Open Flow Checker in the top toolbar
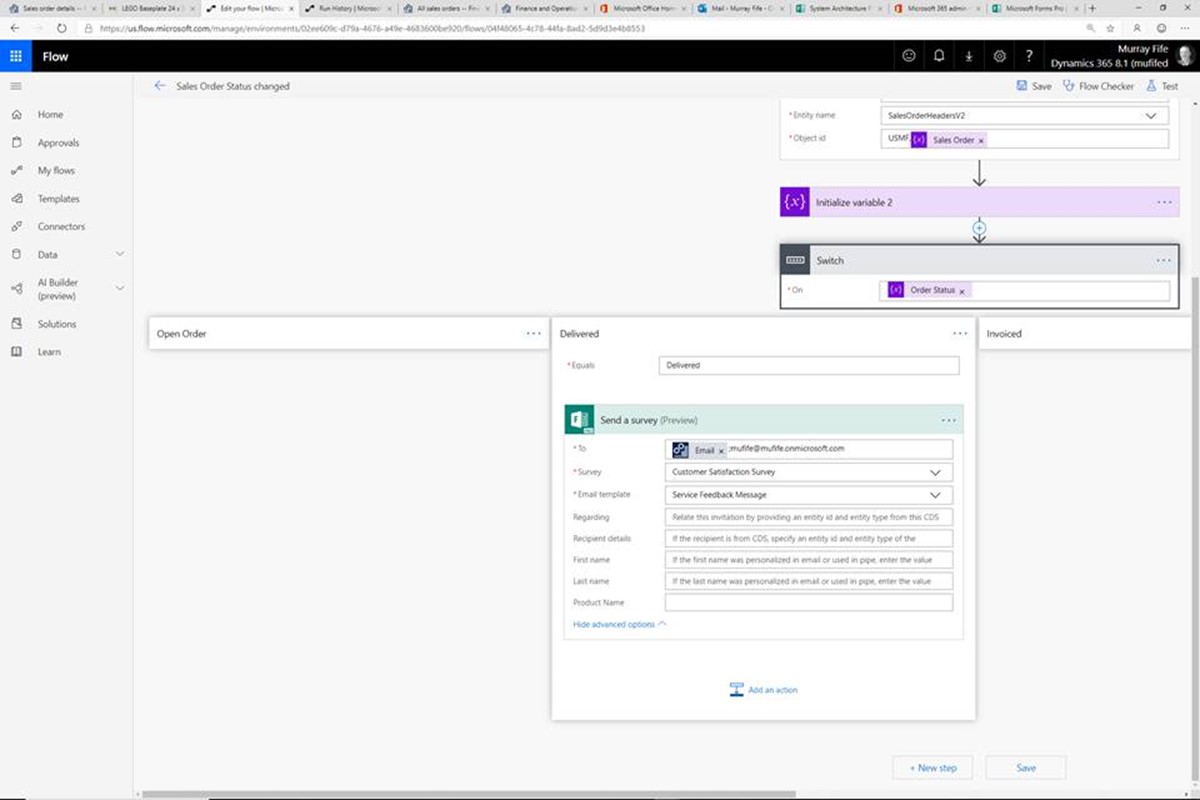The width and height of the screenshot is (1200, 800). tap(1098, 86)
